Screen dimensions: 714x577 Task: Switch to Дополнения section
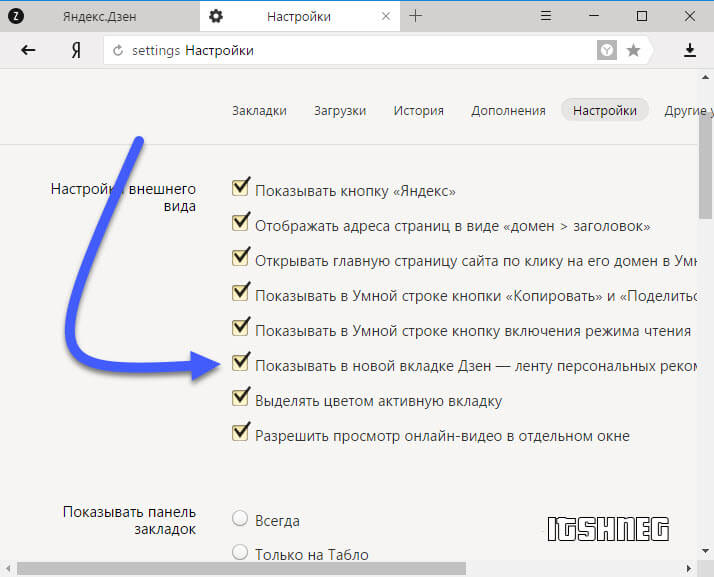click(x=508, y=111)
